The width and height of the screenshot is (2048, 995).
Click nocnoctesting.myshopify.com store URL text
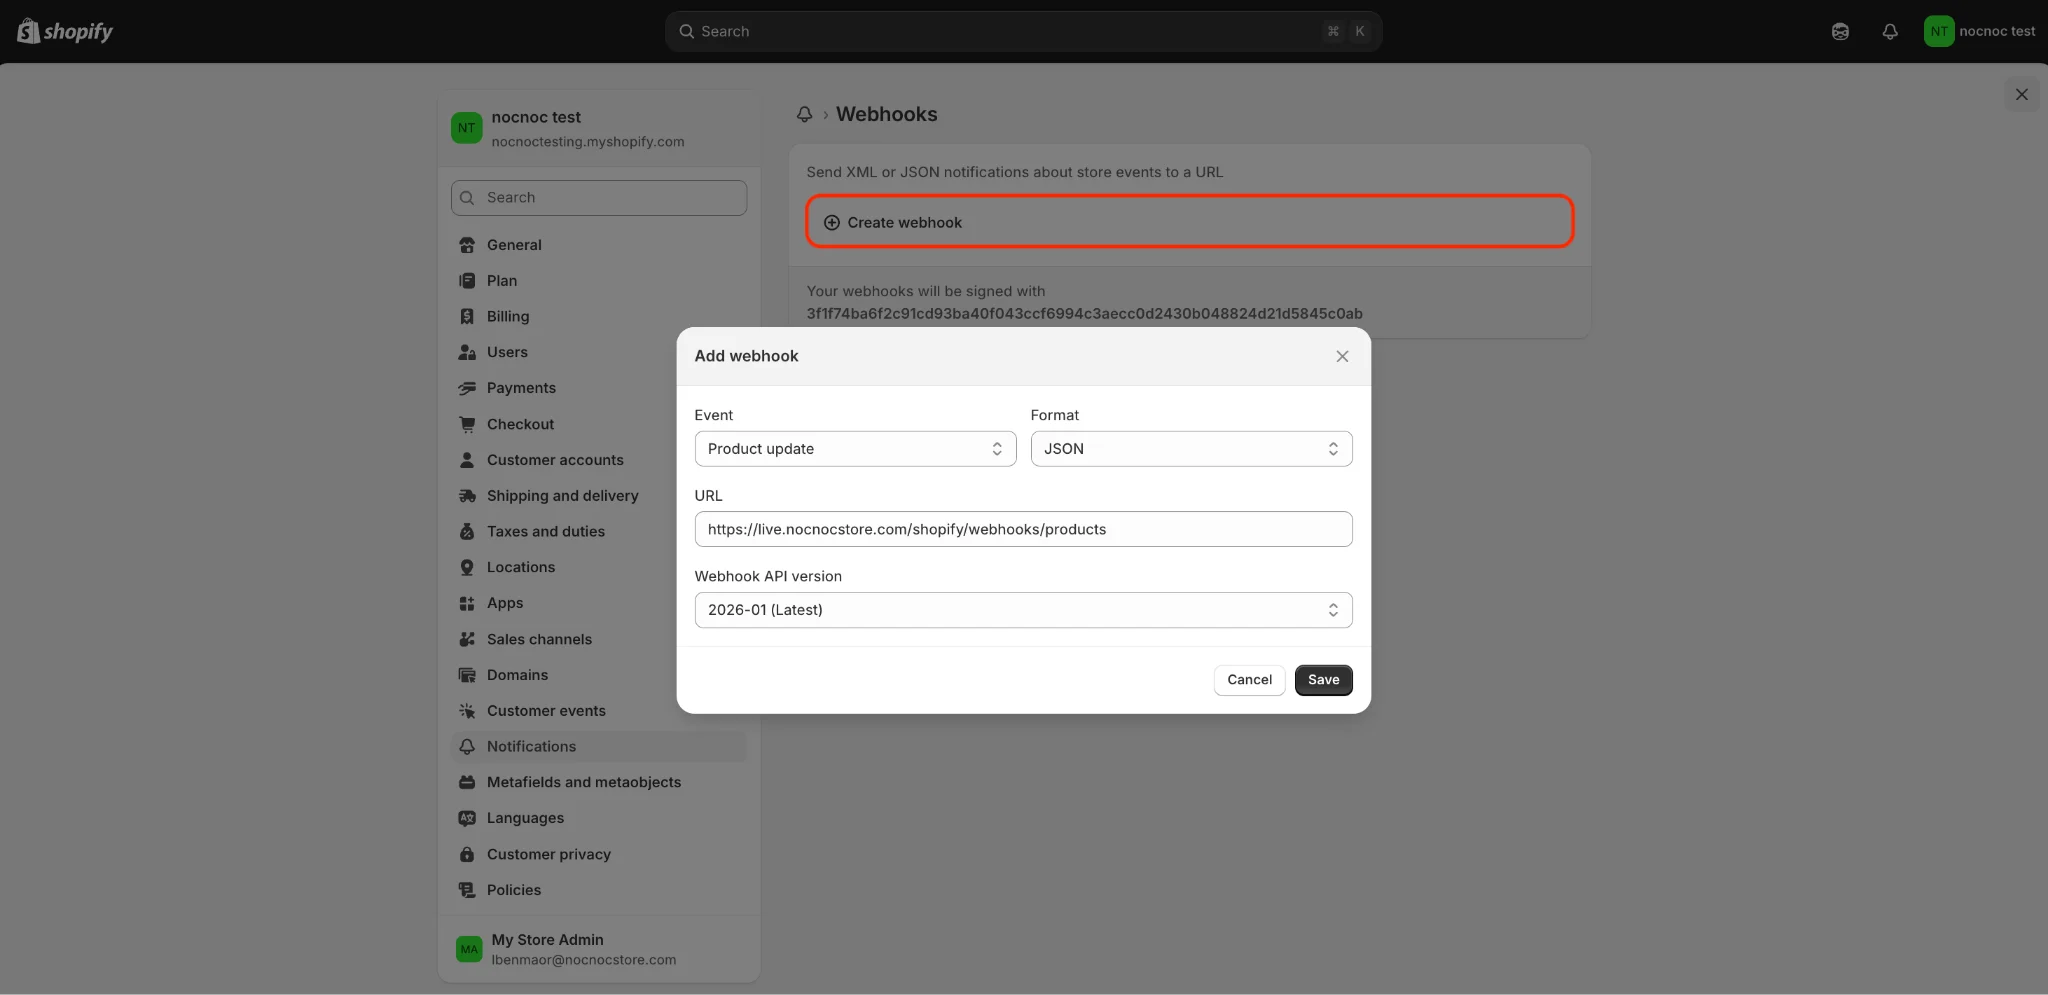point(588,142)
